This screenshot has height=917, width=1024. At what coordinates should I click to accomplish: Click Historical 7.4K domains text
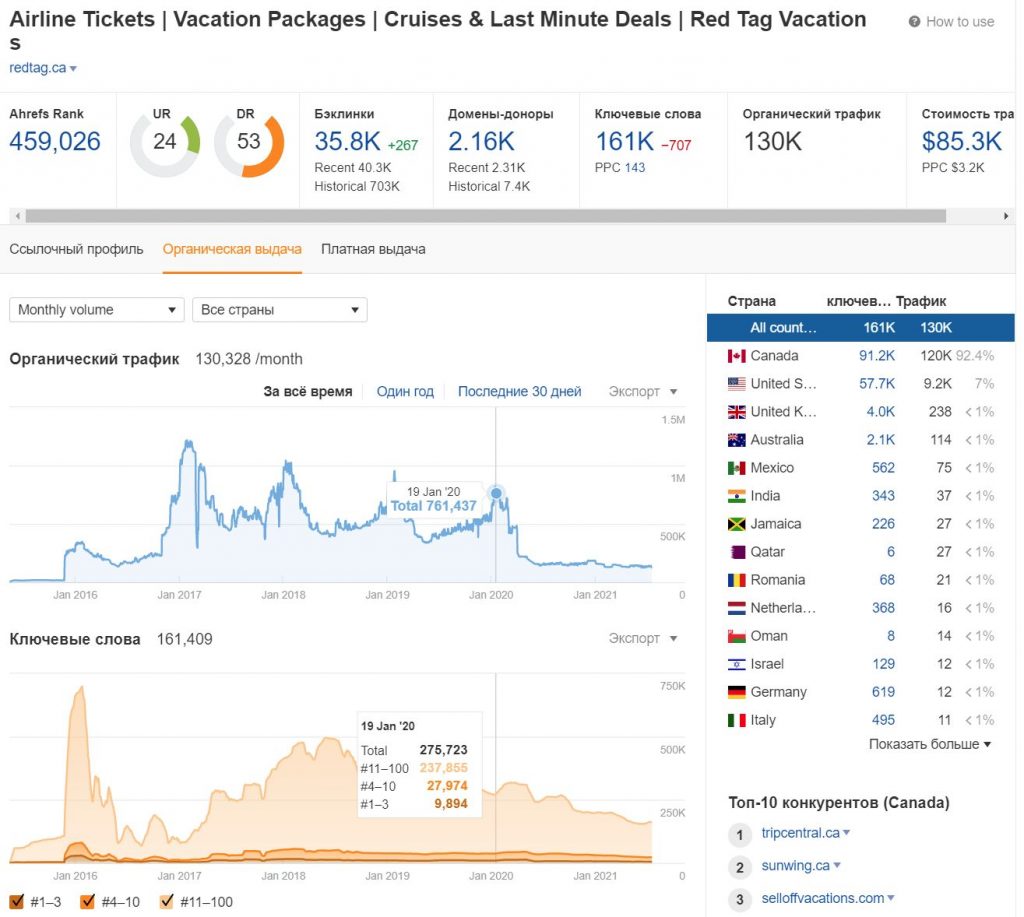489,187
